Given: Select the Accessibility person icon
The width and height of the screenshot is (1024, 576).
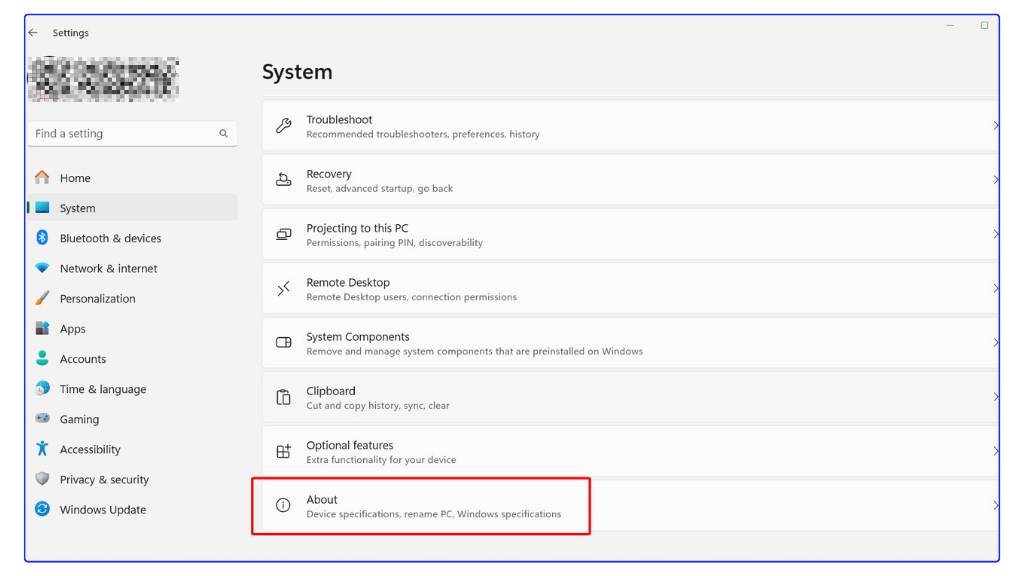Looking at the screenshot, I should pos(42,449).
